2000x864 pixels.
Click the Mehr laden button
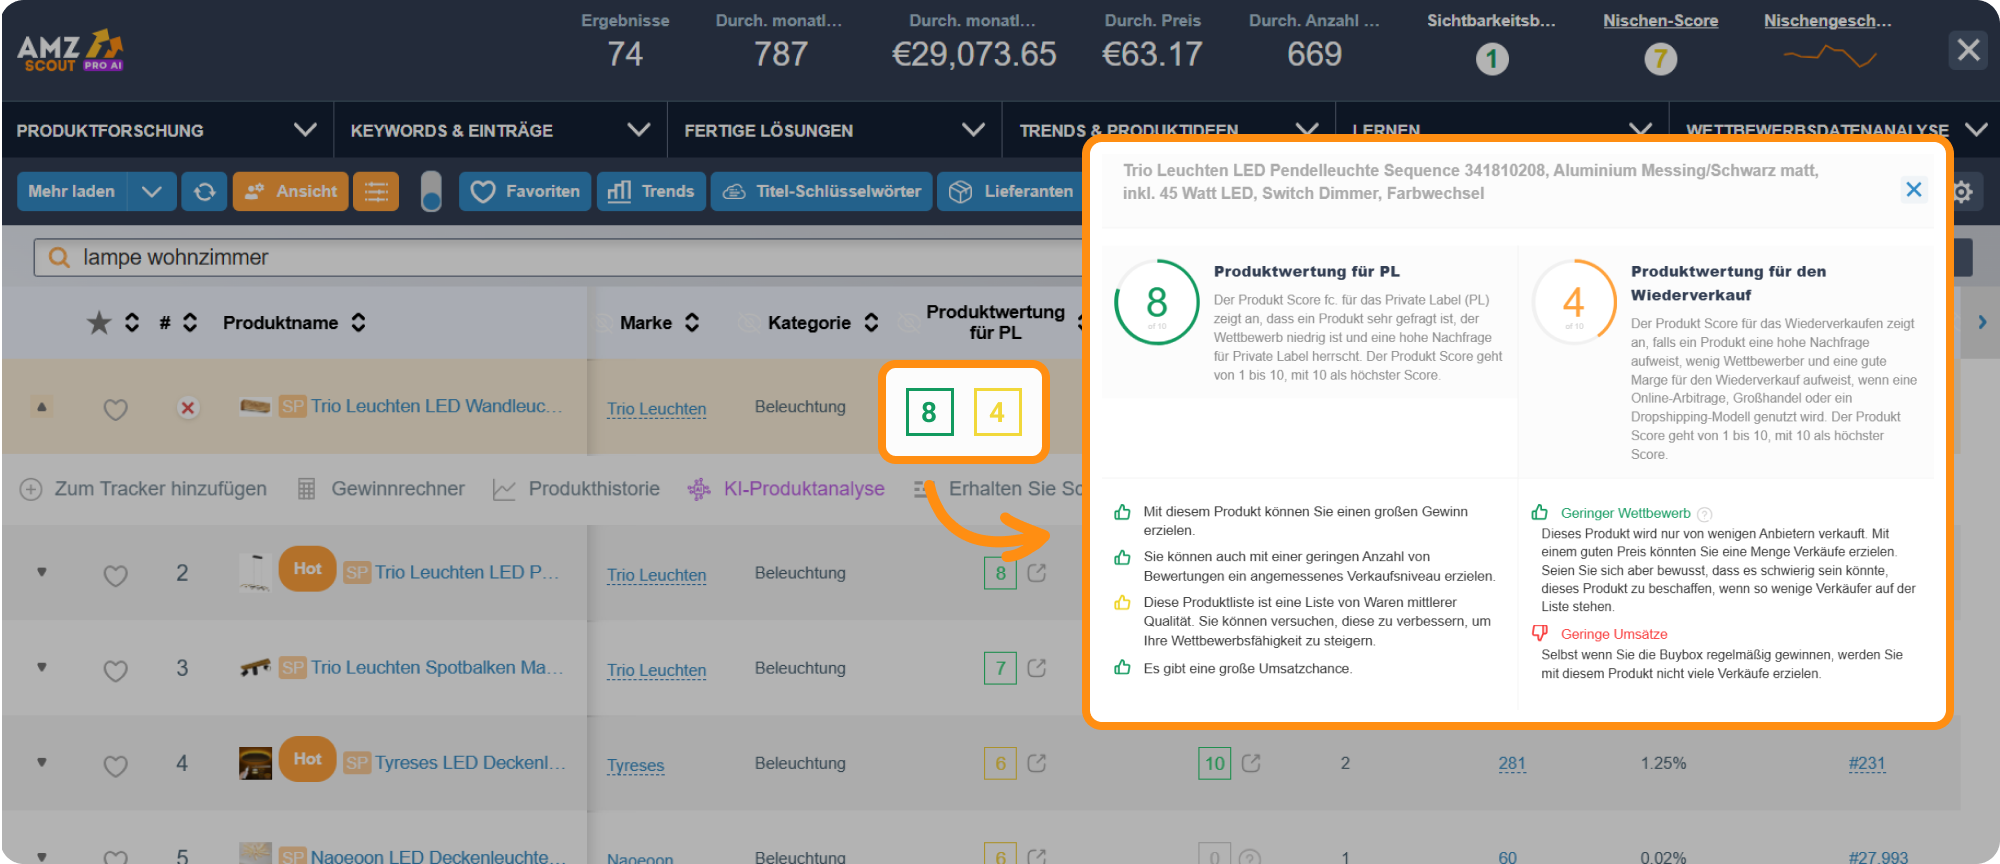coord(72,191)
